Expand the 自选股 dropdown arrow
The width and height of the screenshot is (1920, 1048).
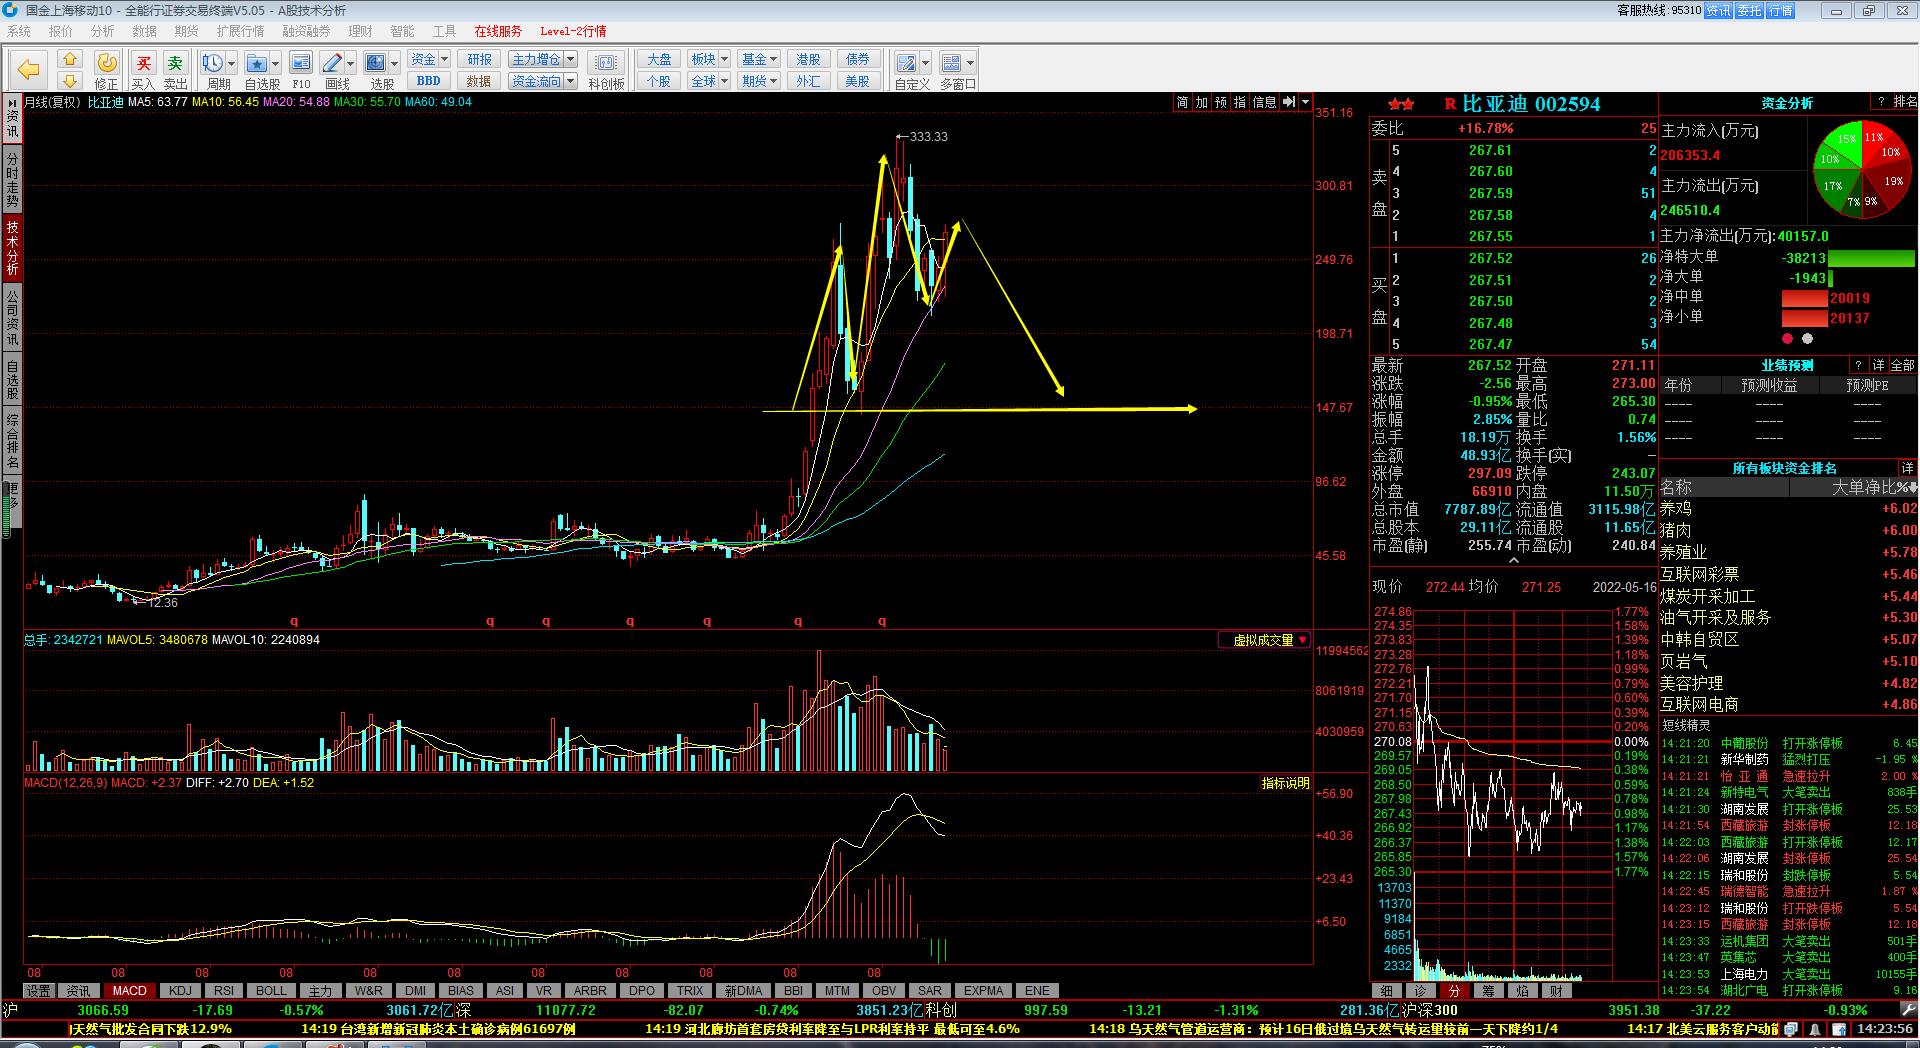point(276,62)
